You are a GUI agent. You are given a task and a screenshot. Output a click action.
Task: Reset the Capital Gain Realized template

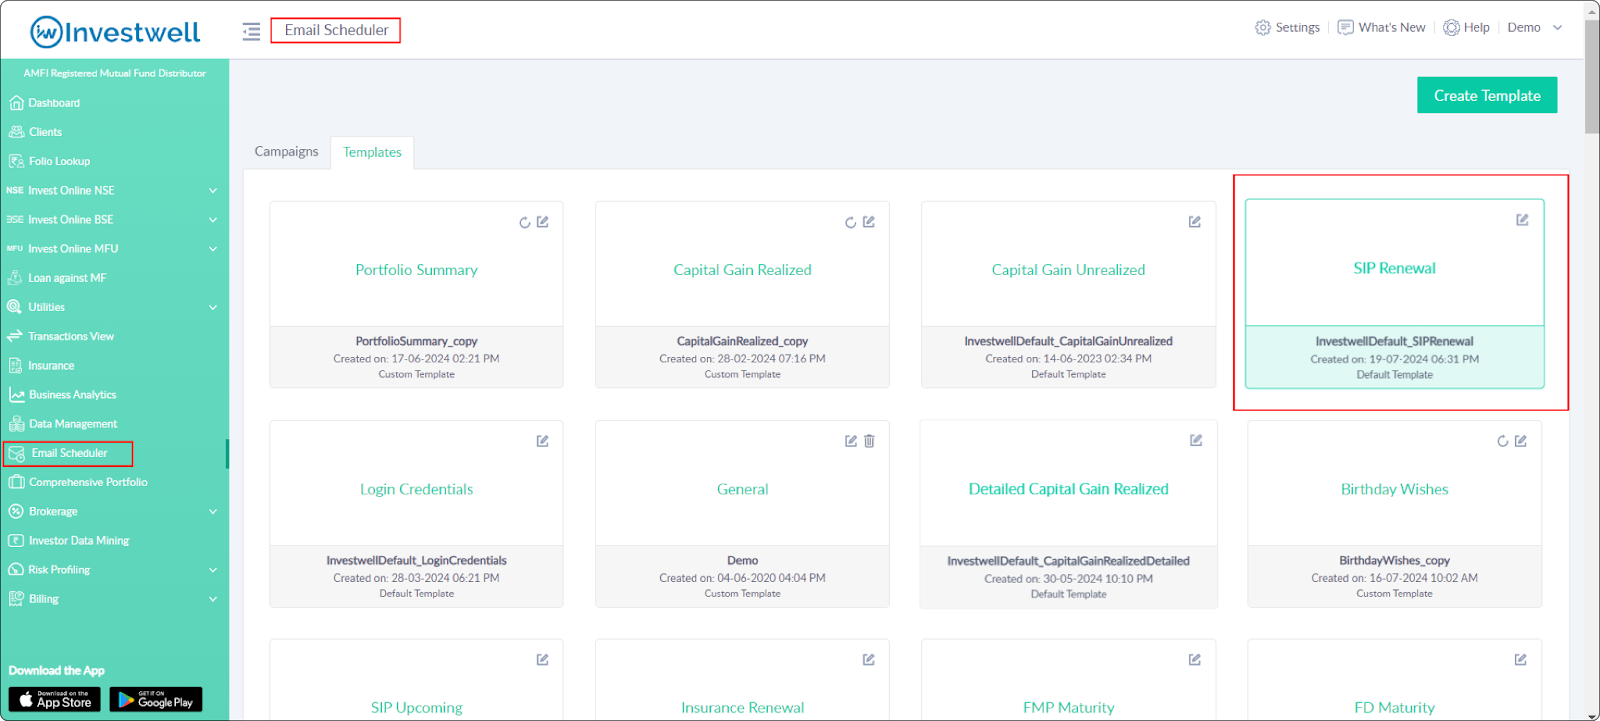point(850,222)
